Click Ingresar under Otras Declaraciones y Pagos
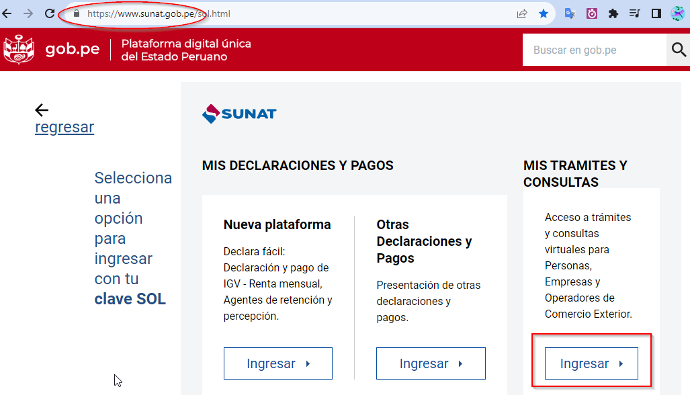 [431, 363]
